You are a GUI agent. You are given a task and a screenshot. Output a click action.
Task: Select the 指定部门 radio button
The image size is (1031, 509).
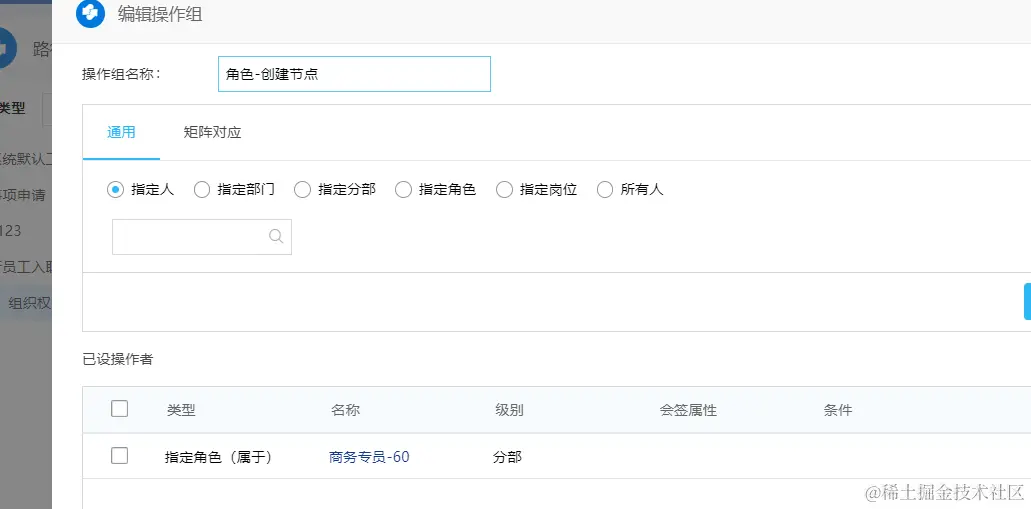pos(202,190)
